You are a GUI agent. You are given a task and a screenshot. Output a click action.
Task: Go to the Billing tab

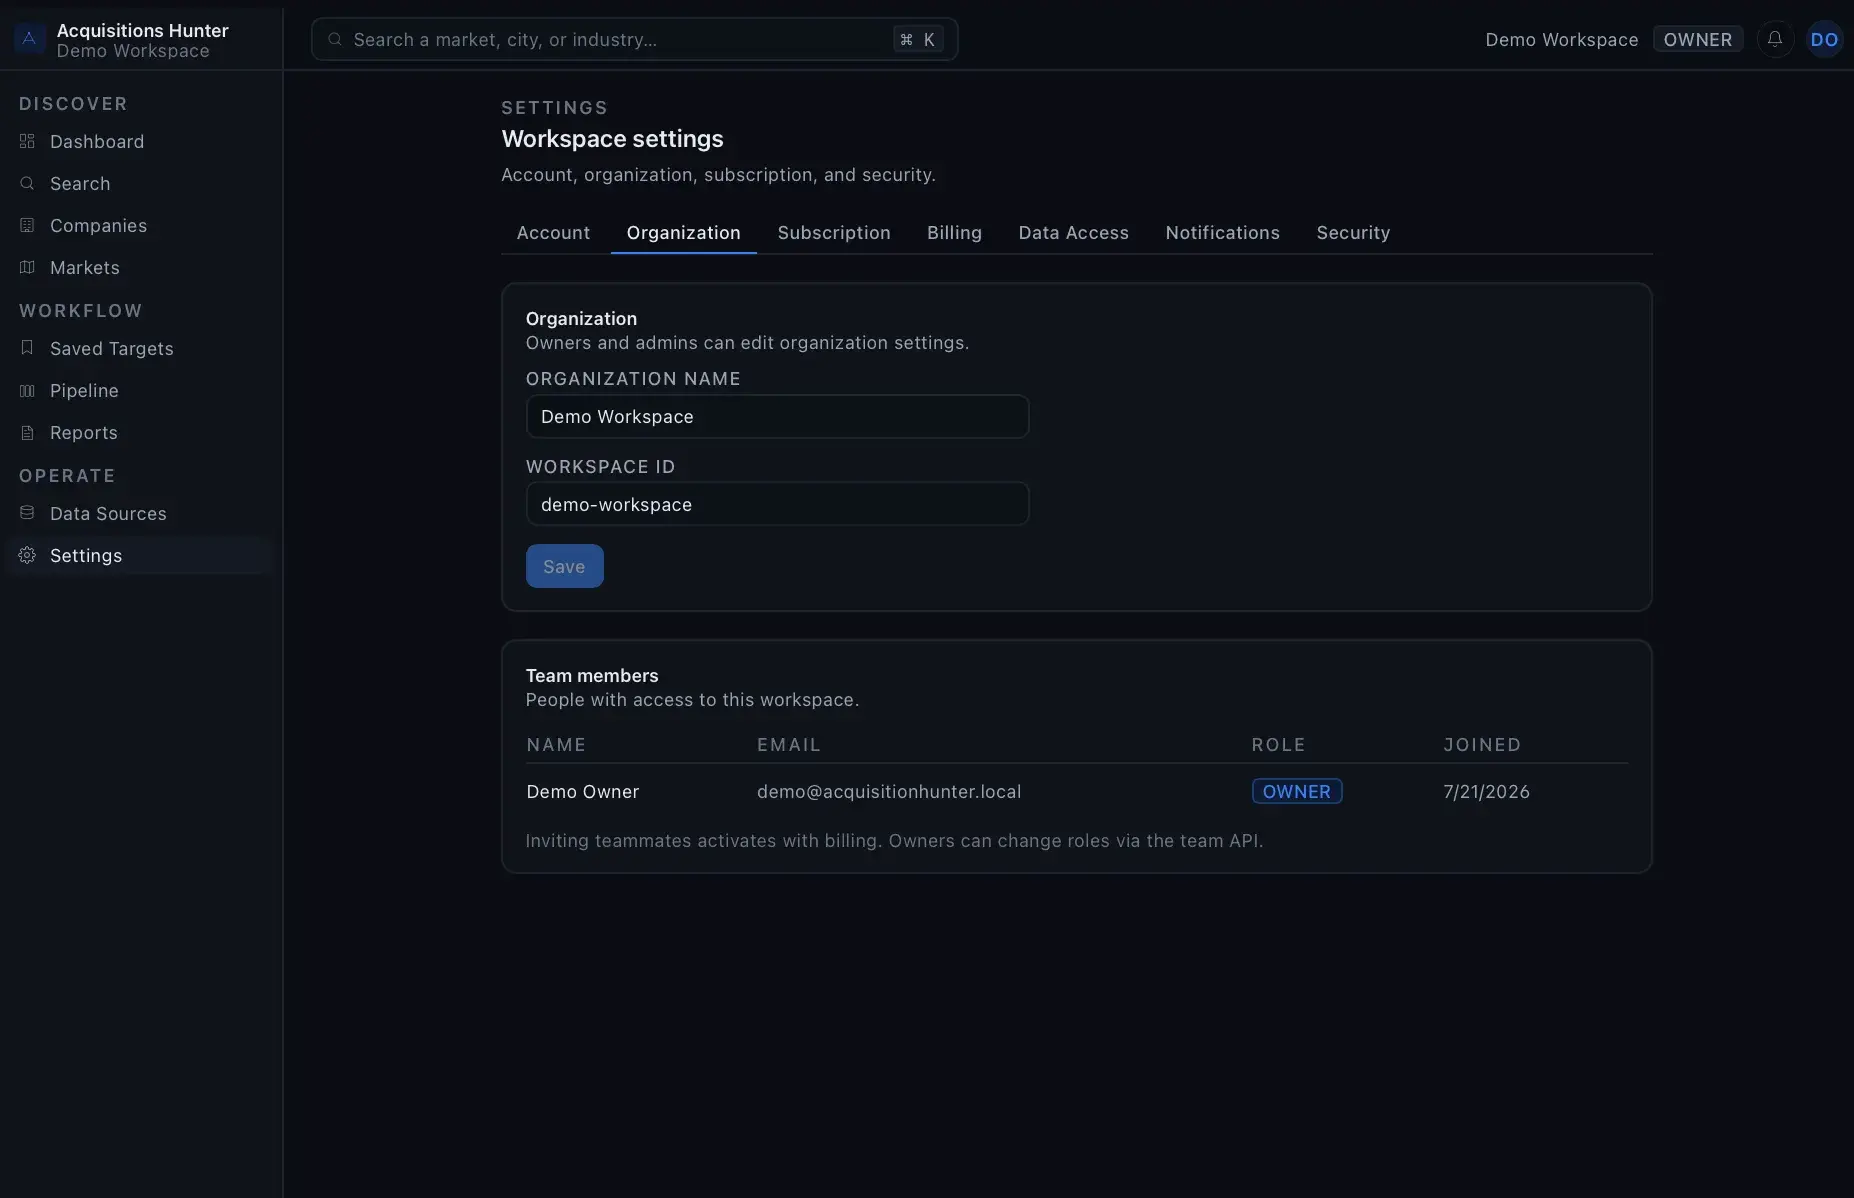954,232
